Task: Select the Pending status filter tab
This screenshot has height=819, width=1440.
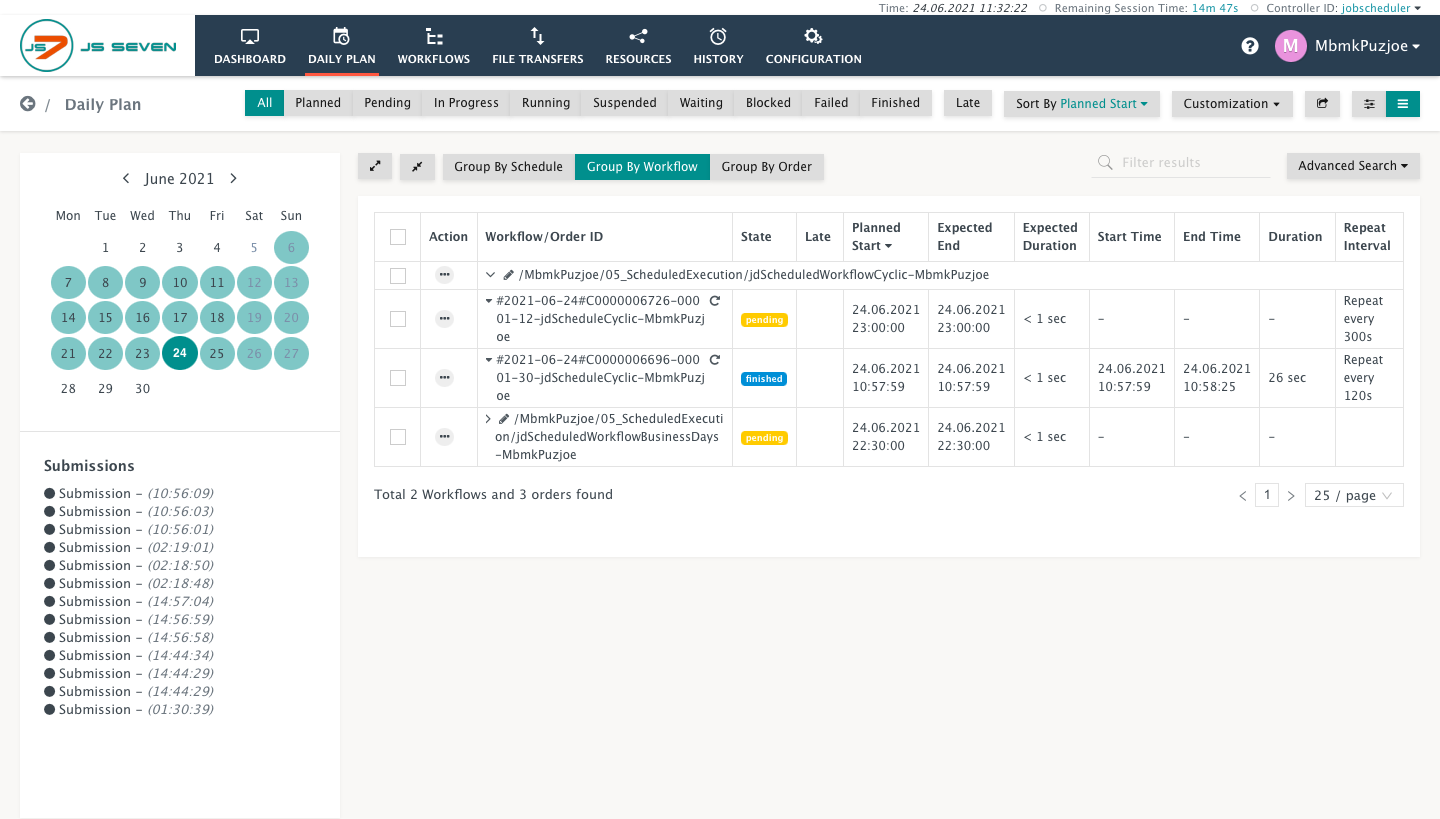Action: pos(387,103)
